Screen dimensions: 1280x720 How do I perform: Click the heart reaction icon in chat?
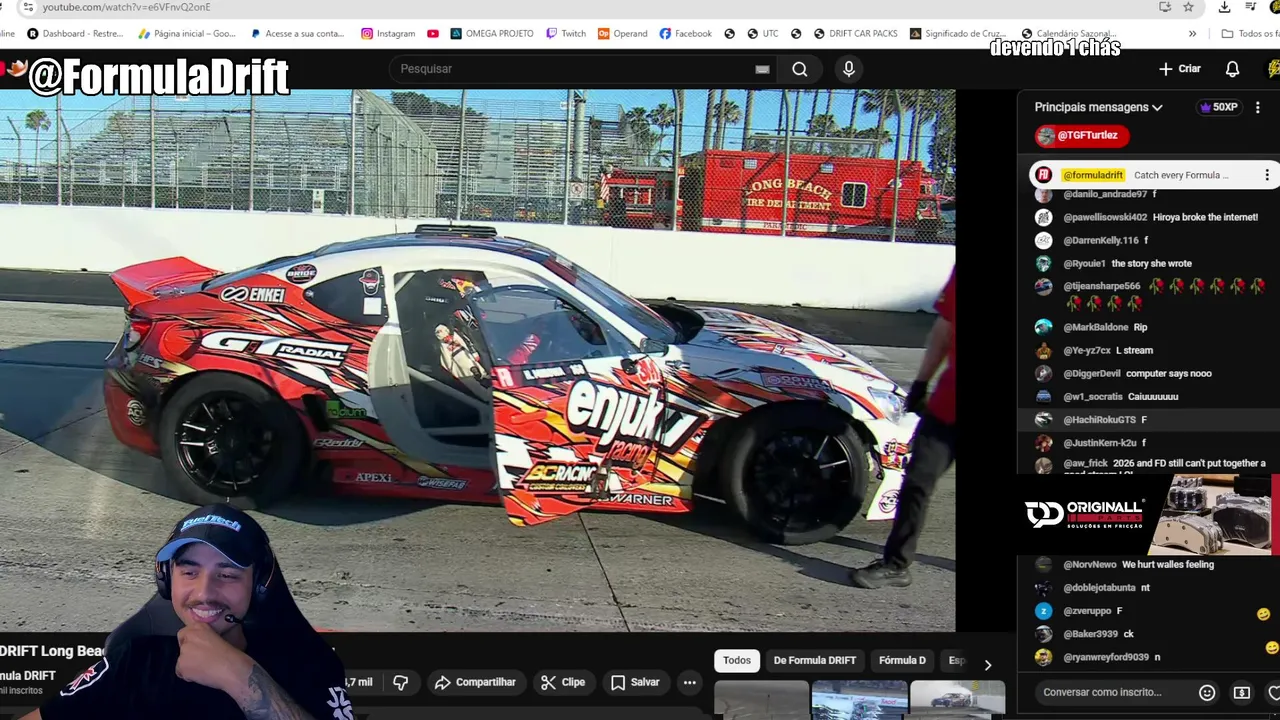tap(1274, 692)
